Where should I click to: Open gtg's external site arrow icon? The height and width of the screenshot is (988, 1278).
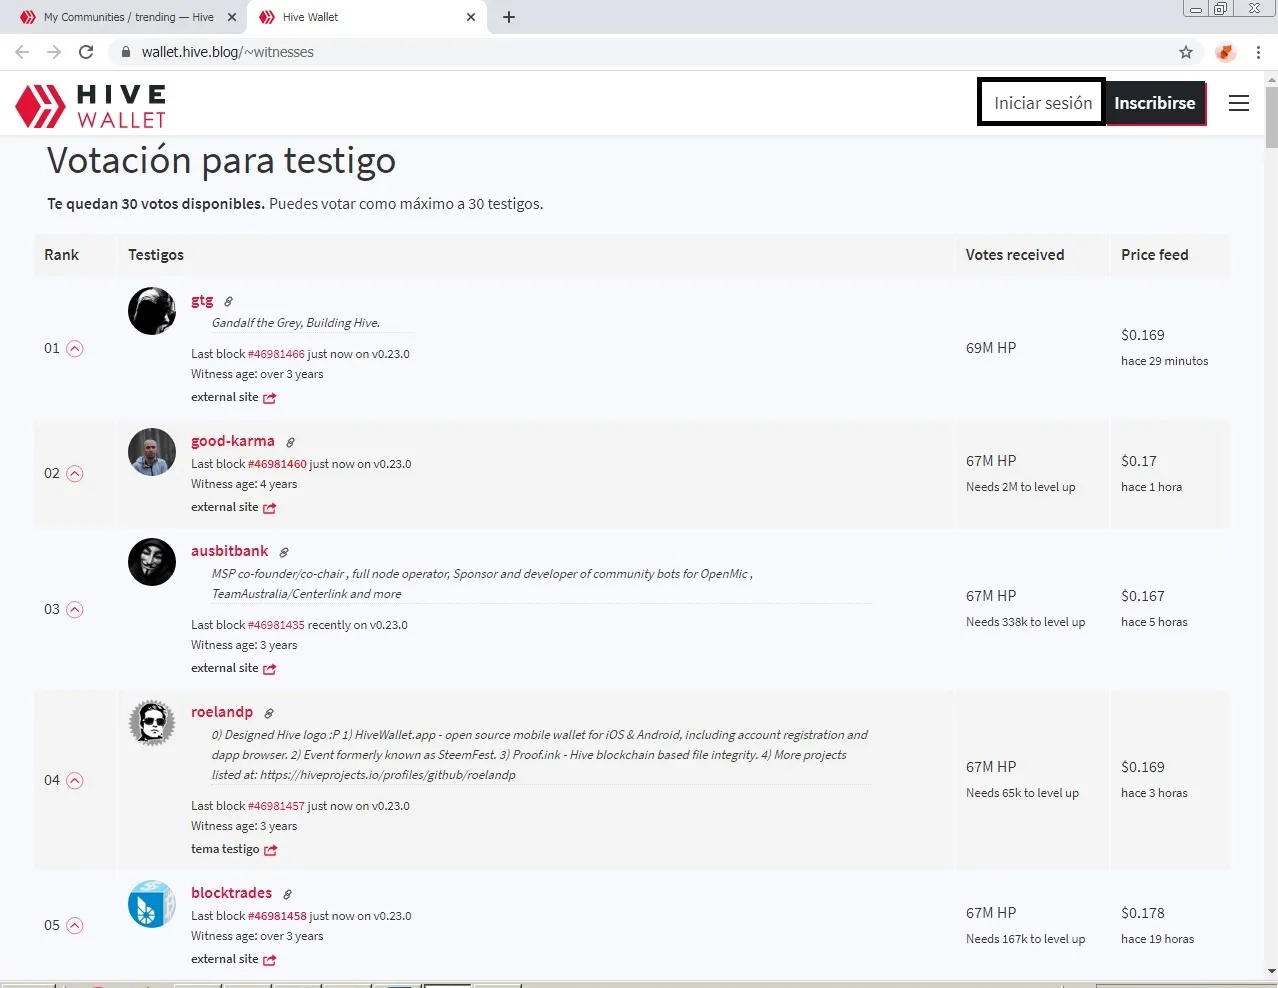click(270, 398)
